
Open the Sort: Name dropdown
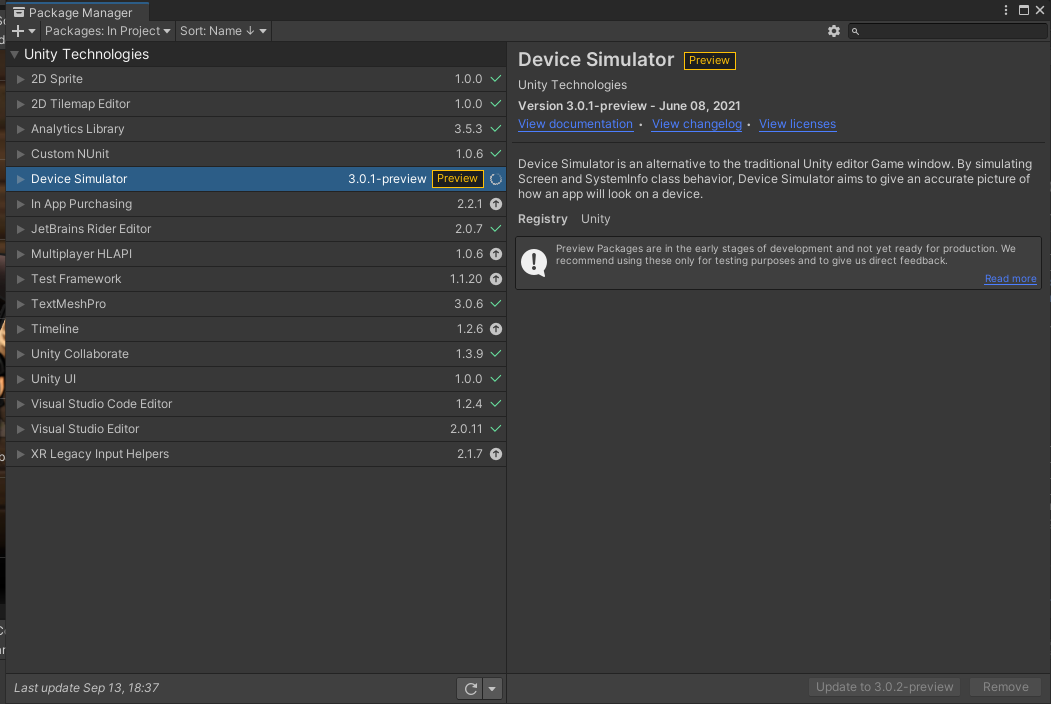pyautogui.click(x=223, y=31)
